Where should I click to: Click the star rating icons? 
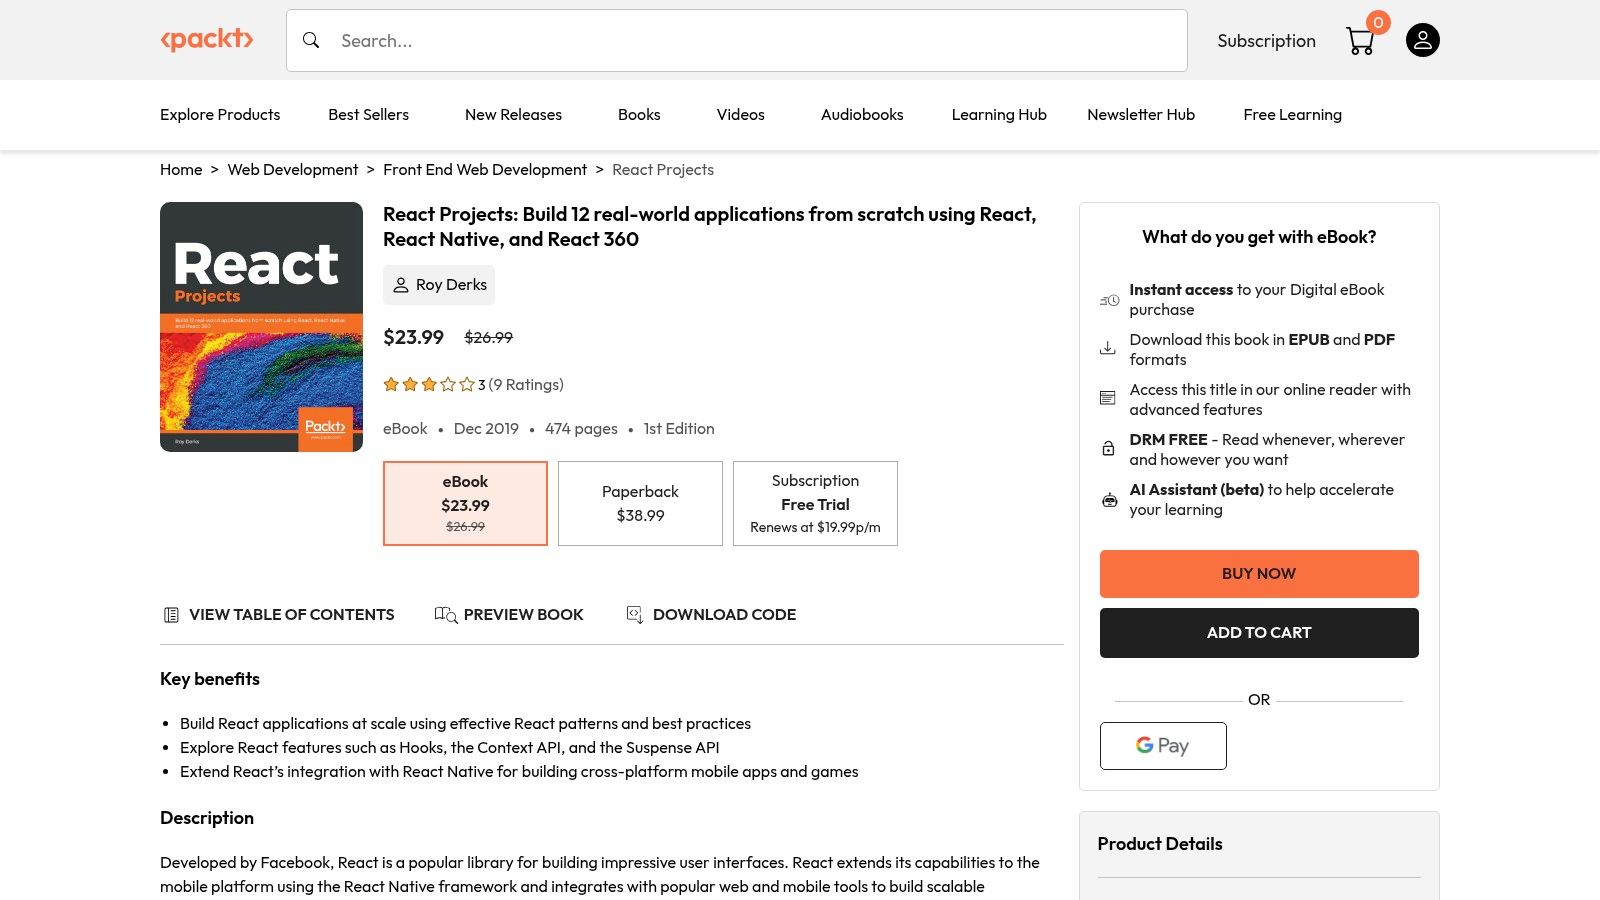pyautogui.click(x=429, y=384)
